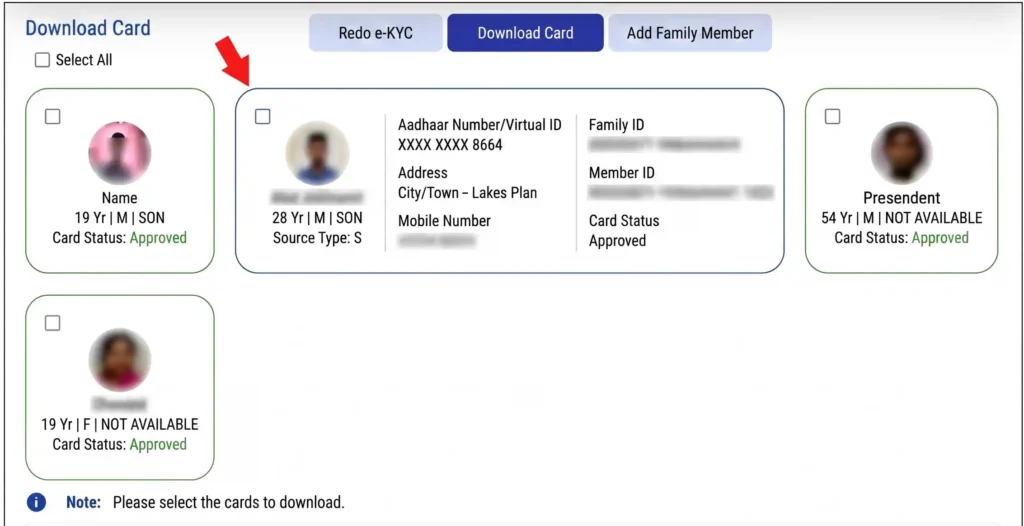Viewport: 1024px width, 526px height.
Task: Click Approved status on 19 Yr F card
Action: coord(158,444)
